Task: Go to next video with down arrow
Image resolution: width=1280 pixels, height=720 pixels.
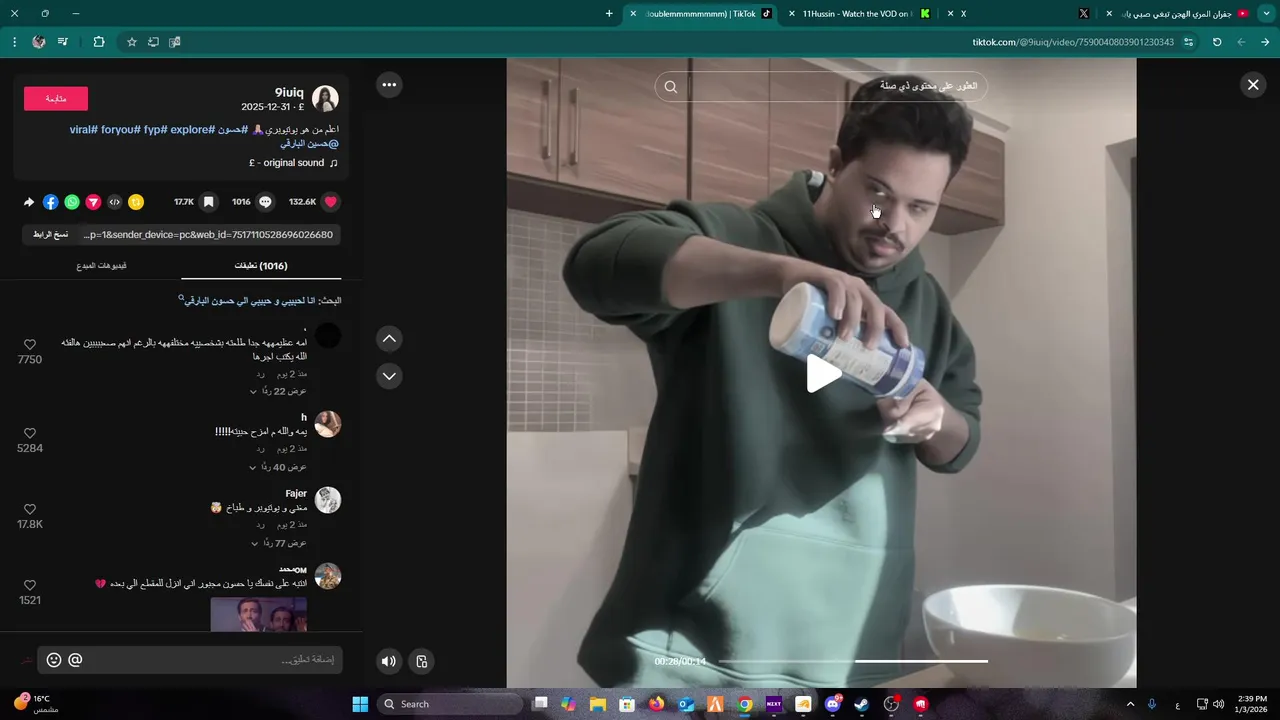Action: pyautogui.click(x=389, y=376)
